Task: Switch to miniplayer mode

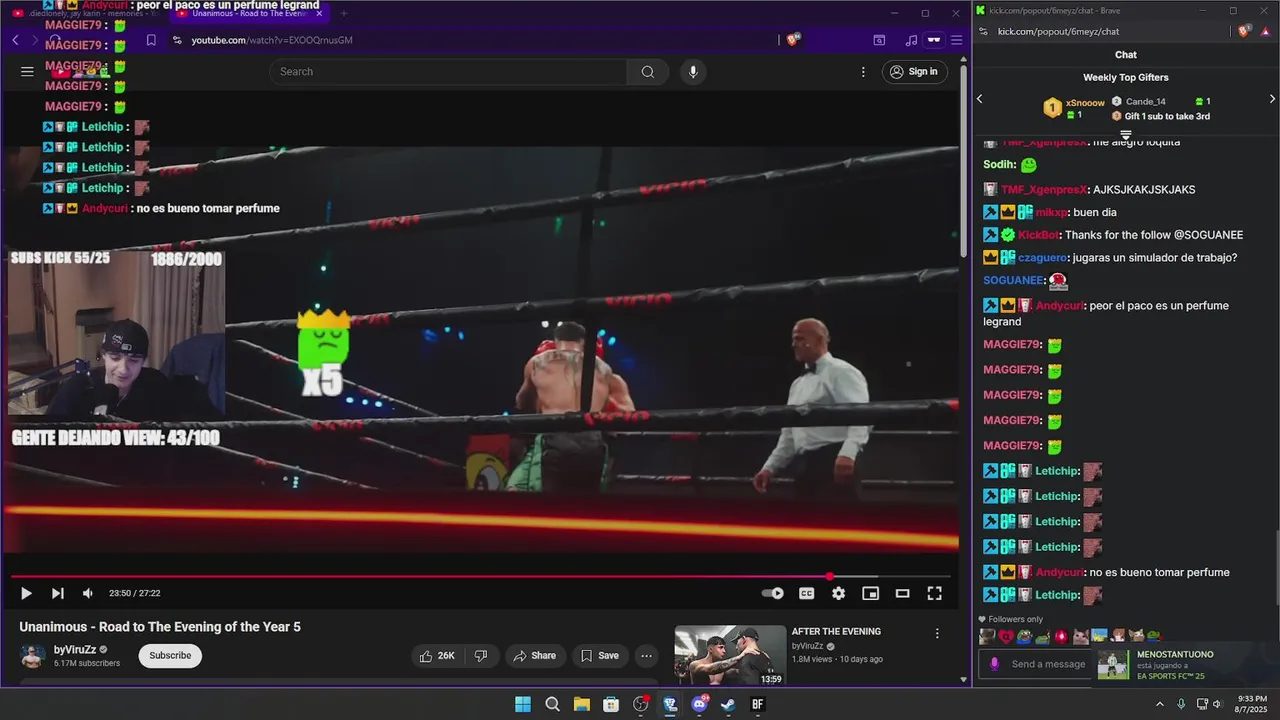Action: [x=870, y=593]
